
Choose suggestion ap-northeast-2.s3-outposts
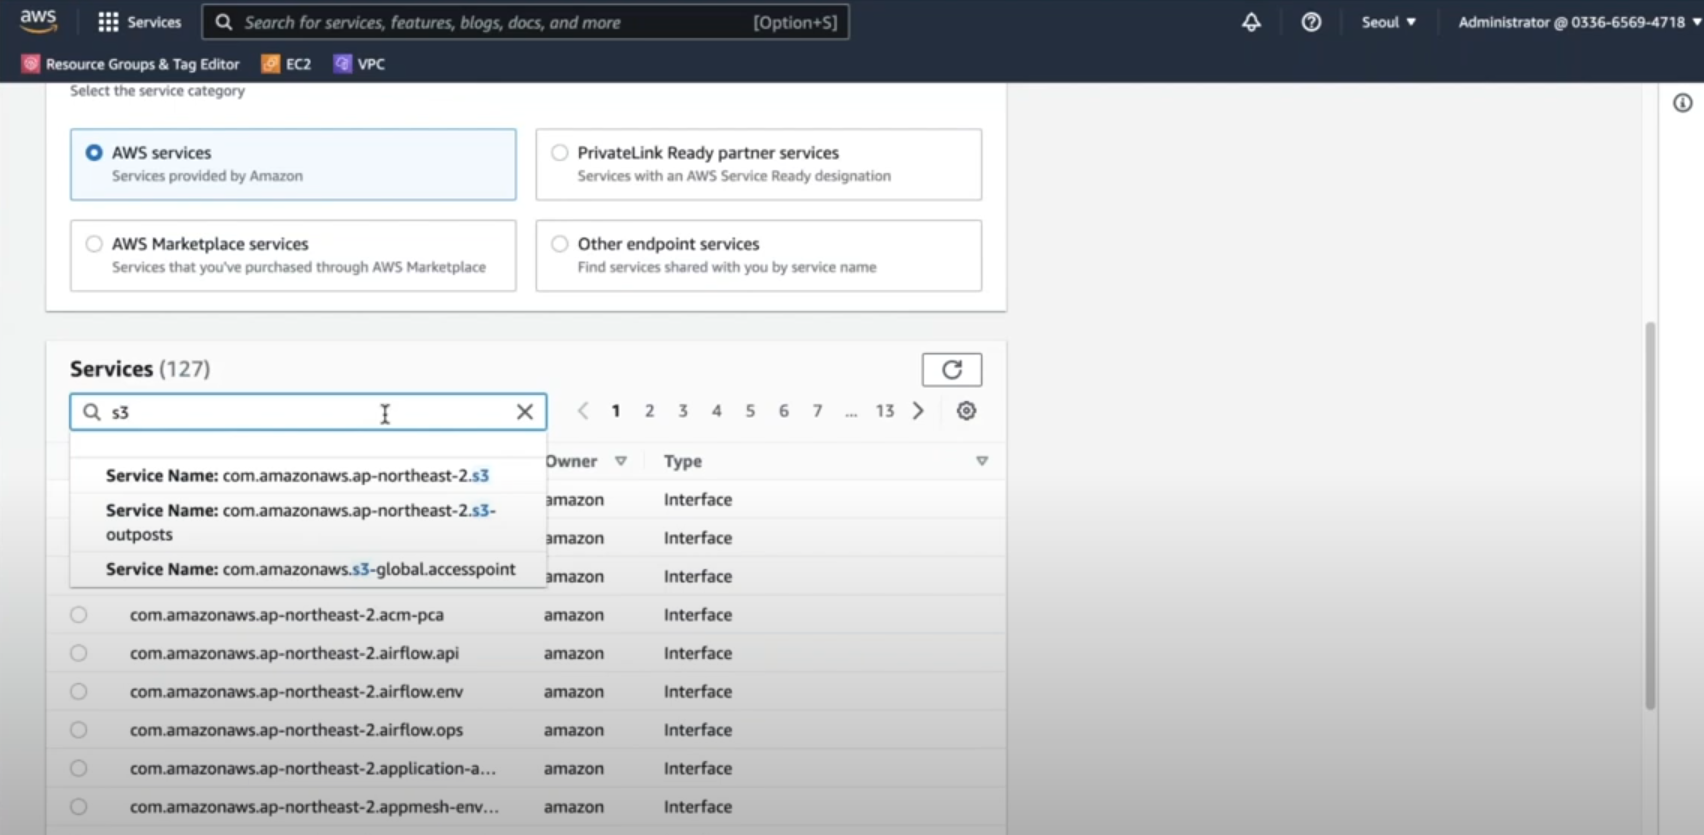(308, 522)
